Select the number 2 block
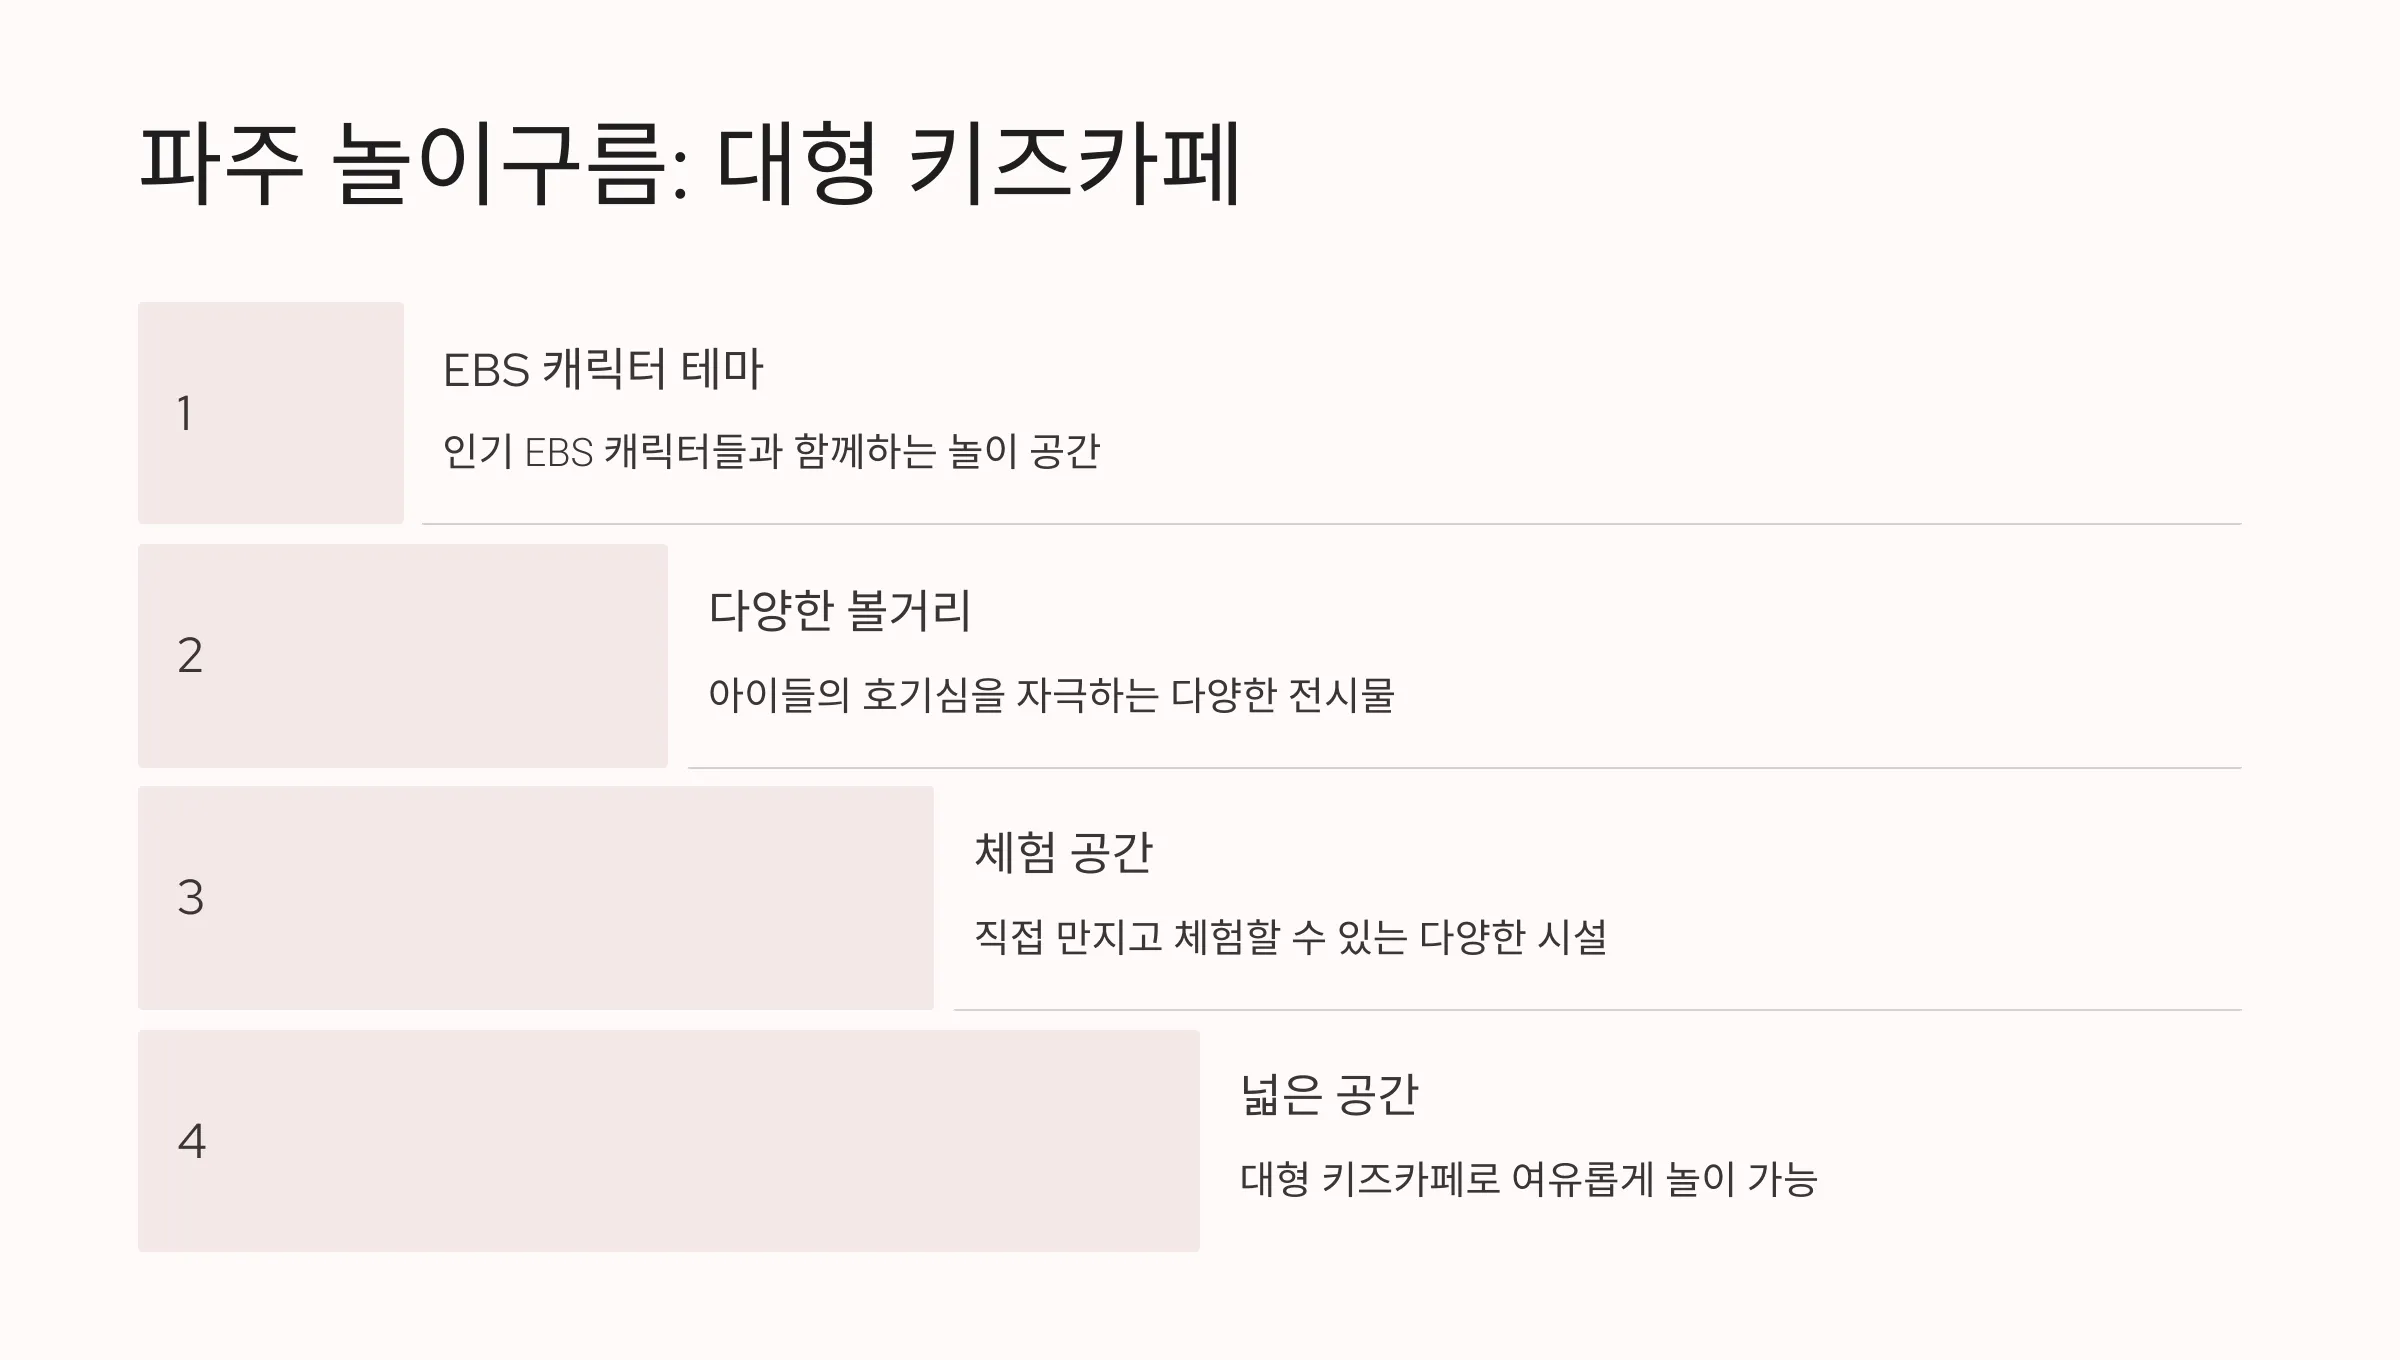 coord(403,656)
